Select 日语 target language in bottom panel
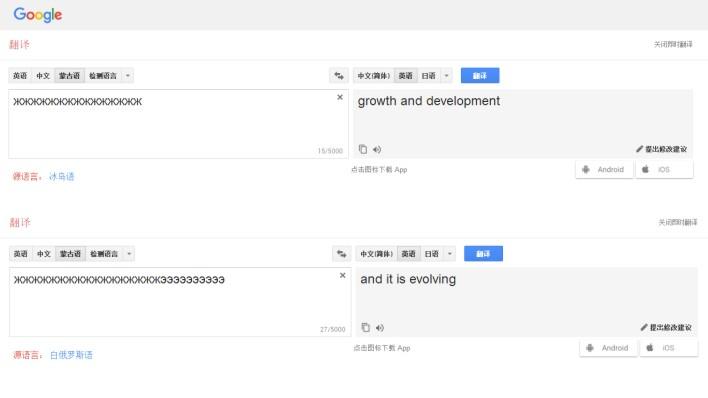Viewport: 708px width, 398px height. (x=432, y=254)
